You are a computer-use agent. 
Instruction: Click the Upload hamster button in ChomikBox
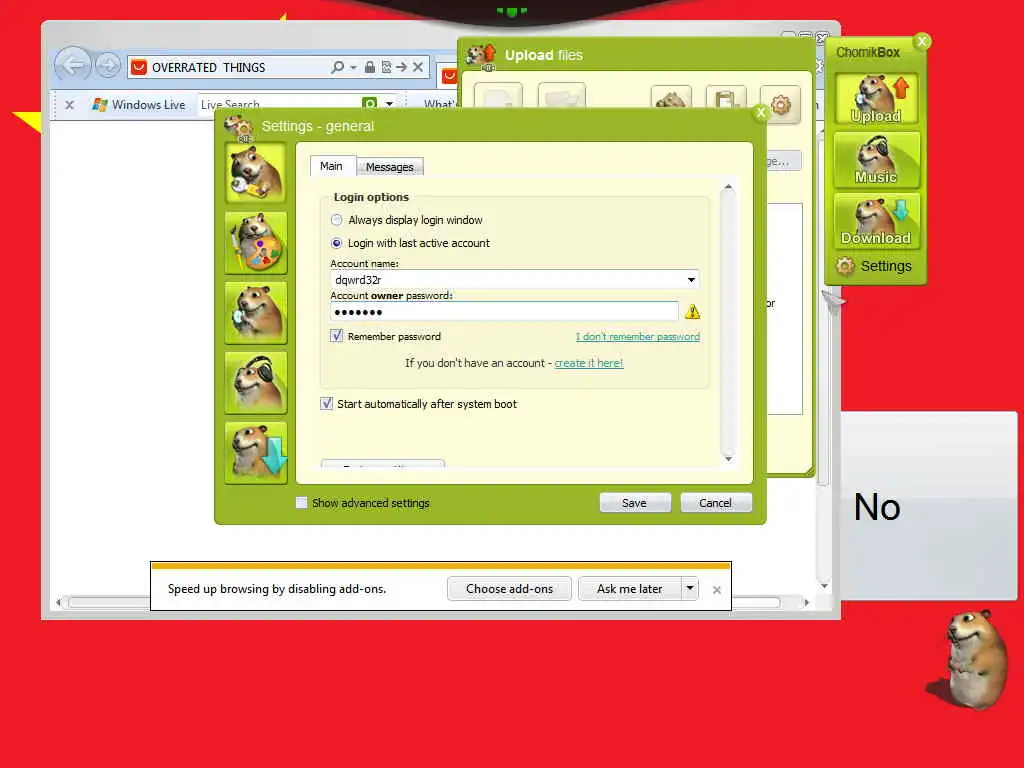(x=876, y=98)
